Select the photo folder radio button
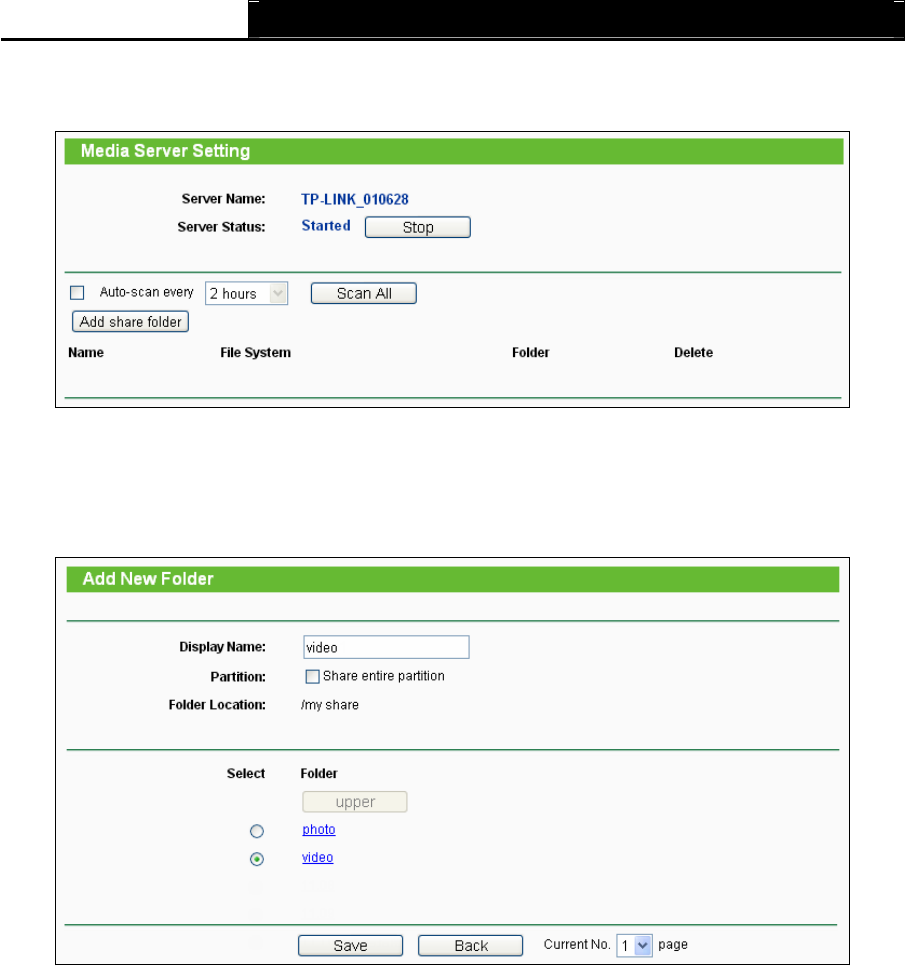 257,831
